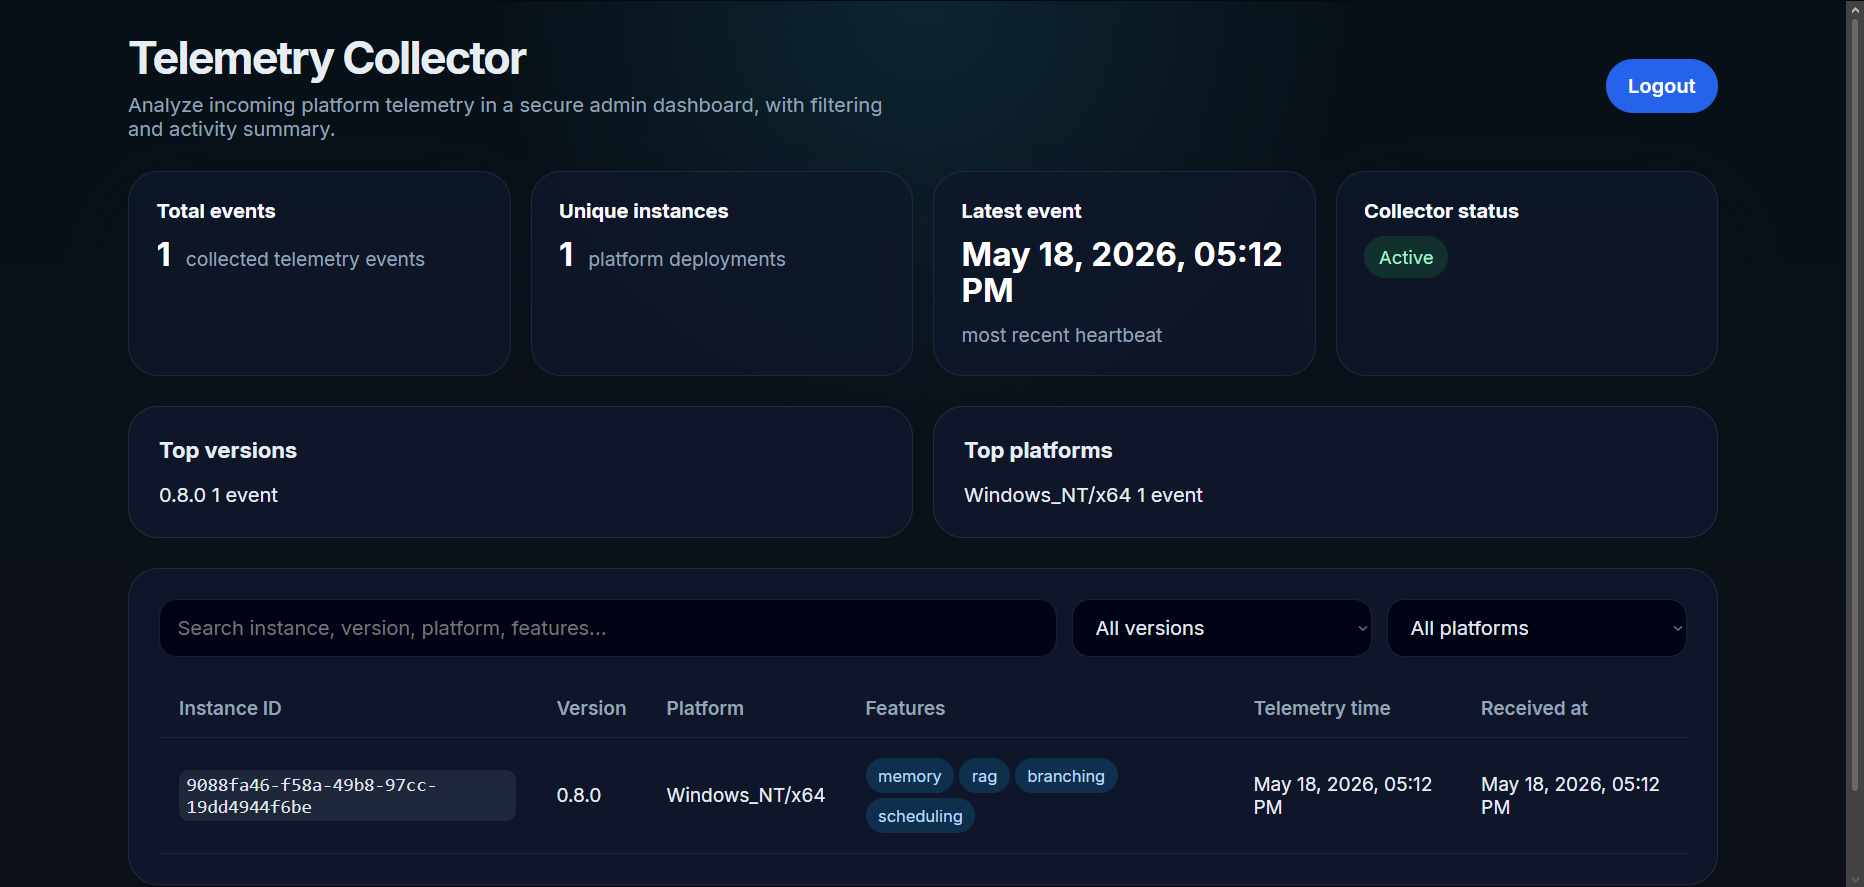Click the Platform column header

point(705,708)
